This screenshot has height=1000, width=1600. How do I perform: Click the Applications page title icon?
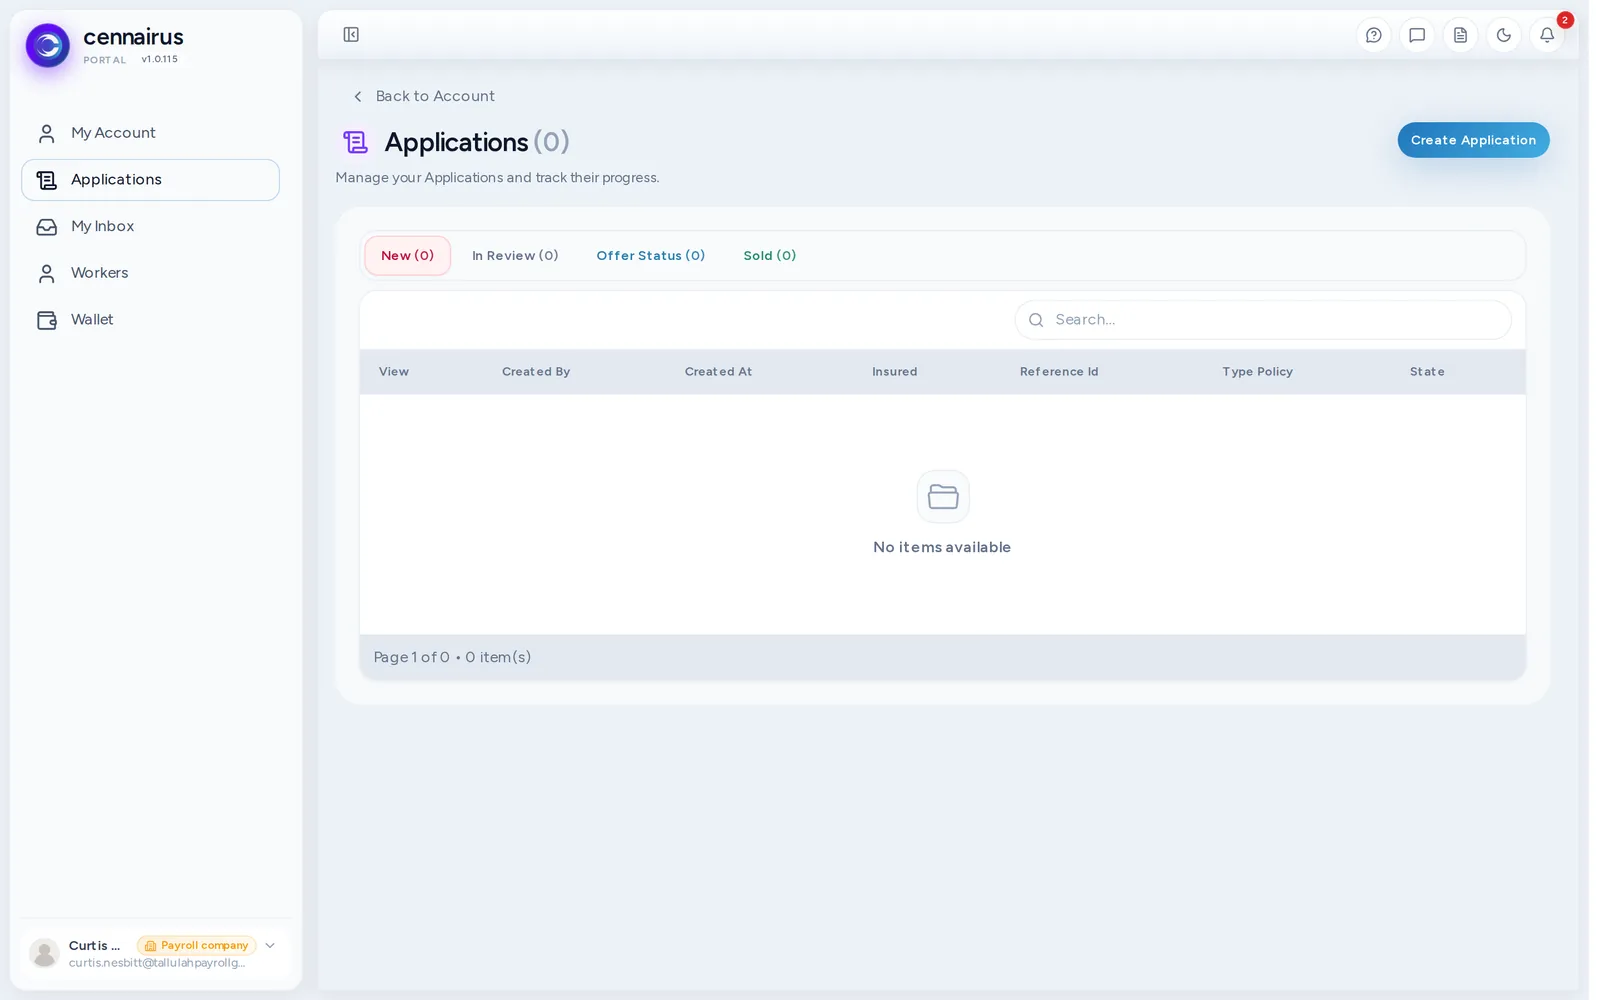[x=355, y=142]
